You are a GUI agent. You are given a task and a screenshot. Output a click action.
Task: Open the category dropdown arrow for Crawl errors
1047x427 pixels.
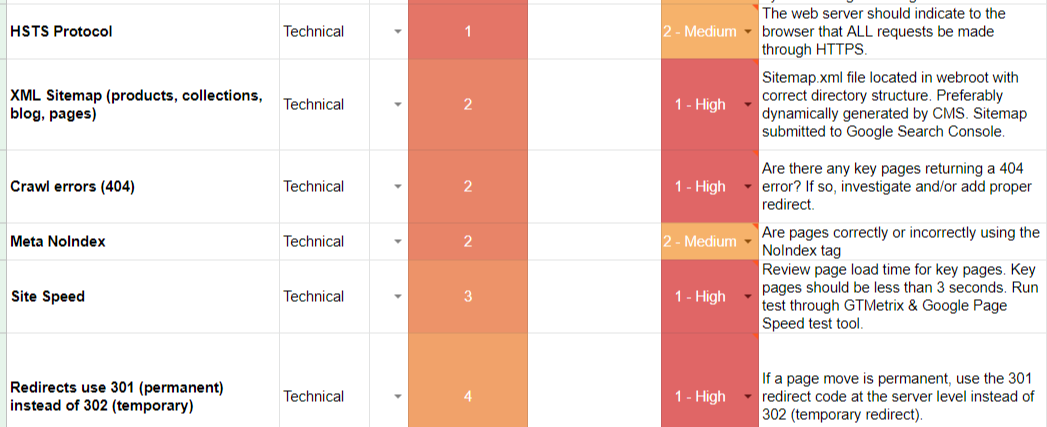[397, 187]
